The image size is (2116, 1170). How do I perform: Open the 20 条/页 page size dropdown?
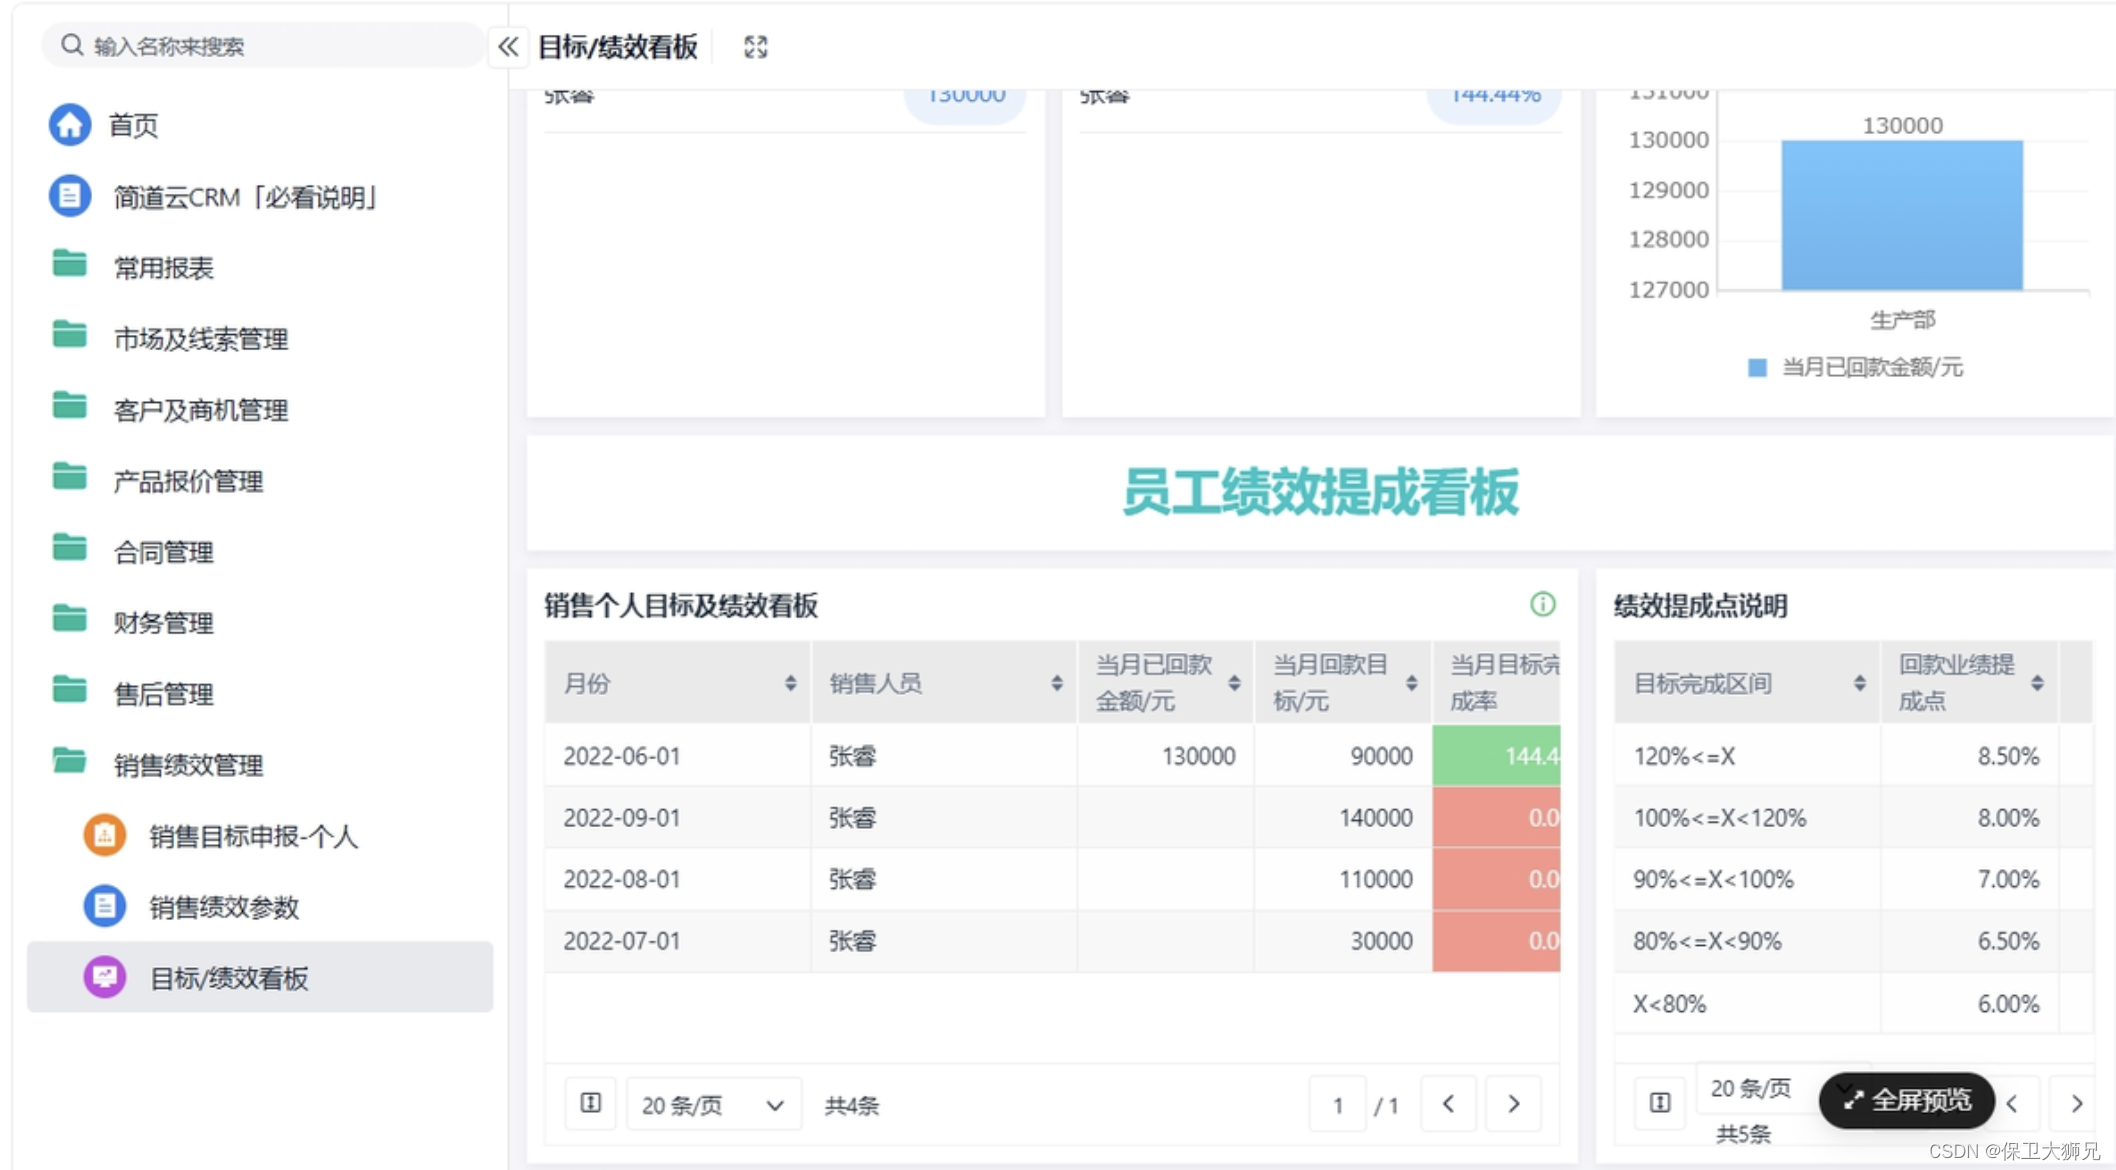[713, 1105]
